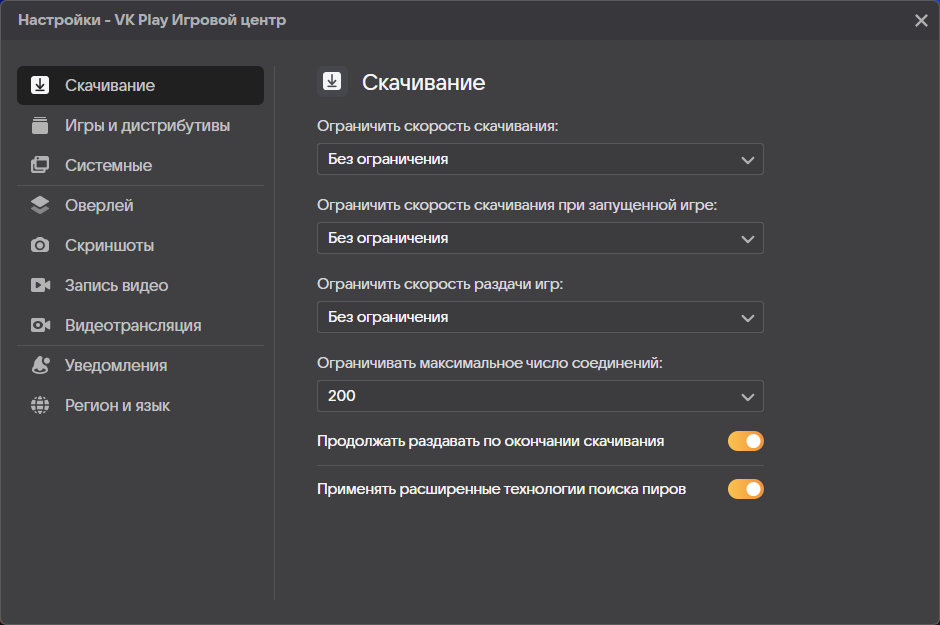The height and width of the screenshot is (625, 940).
Task: Expand speed limit during running game dropdown
Action: pyautogui.click(x=540, y=238)
